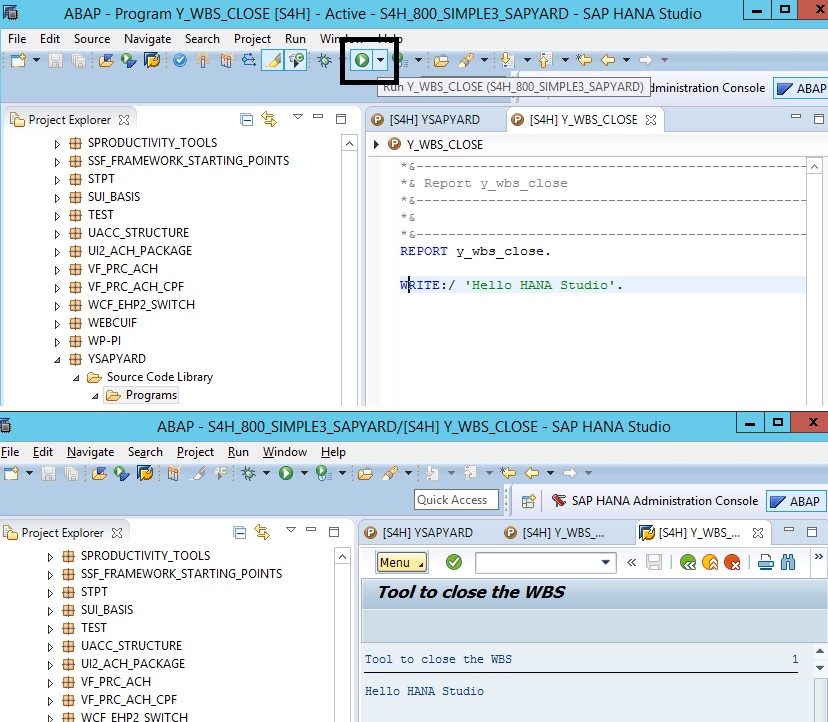Collapse Source Code Library folder
This screenshot has height=722, width=828.
pos(76,378)
